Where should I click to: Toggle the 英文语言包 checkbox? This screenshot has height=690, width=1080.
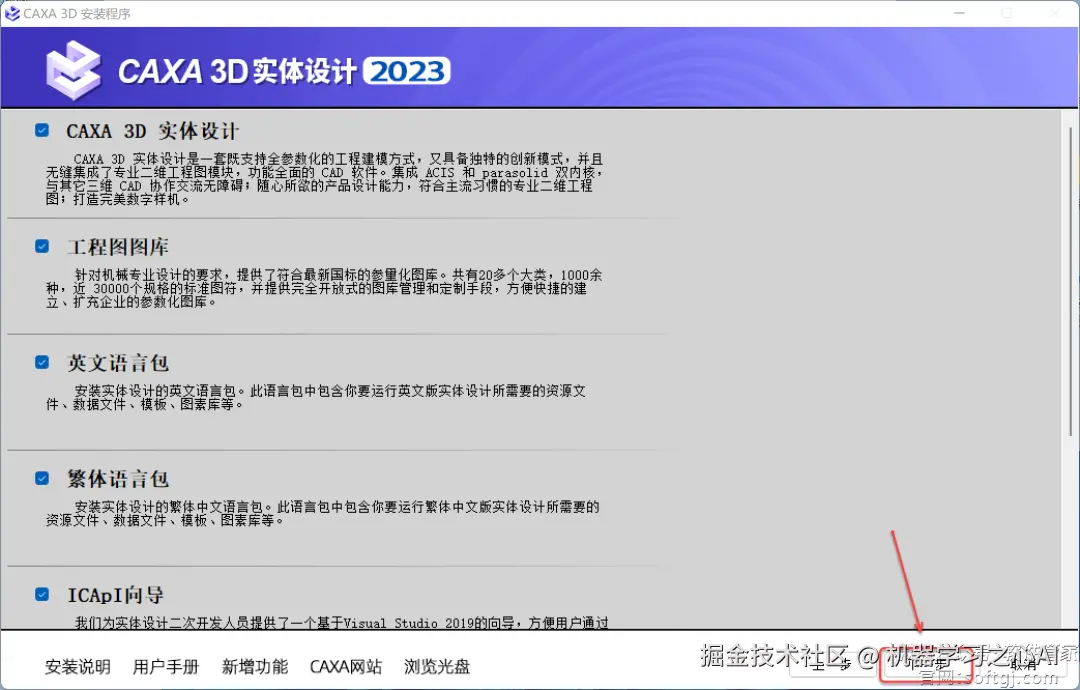(42, 362)
